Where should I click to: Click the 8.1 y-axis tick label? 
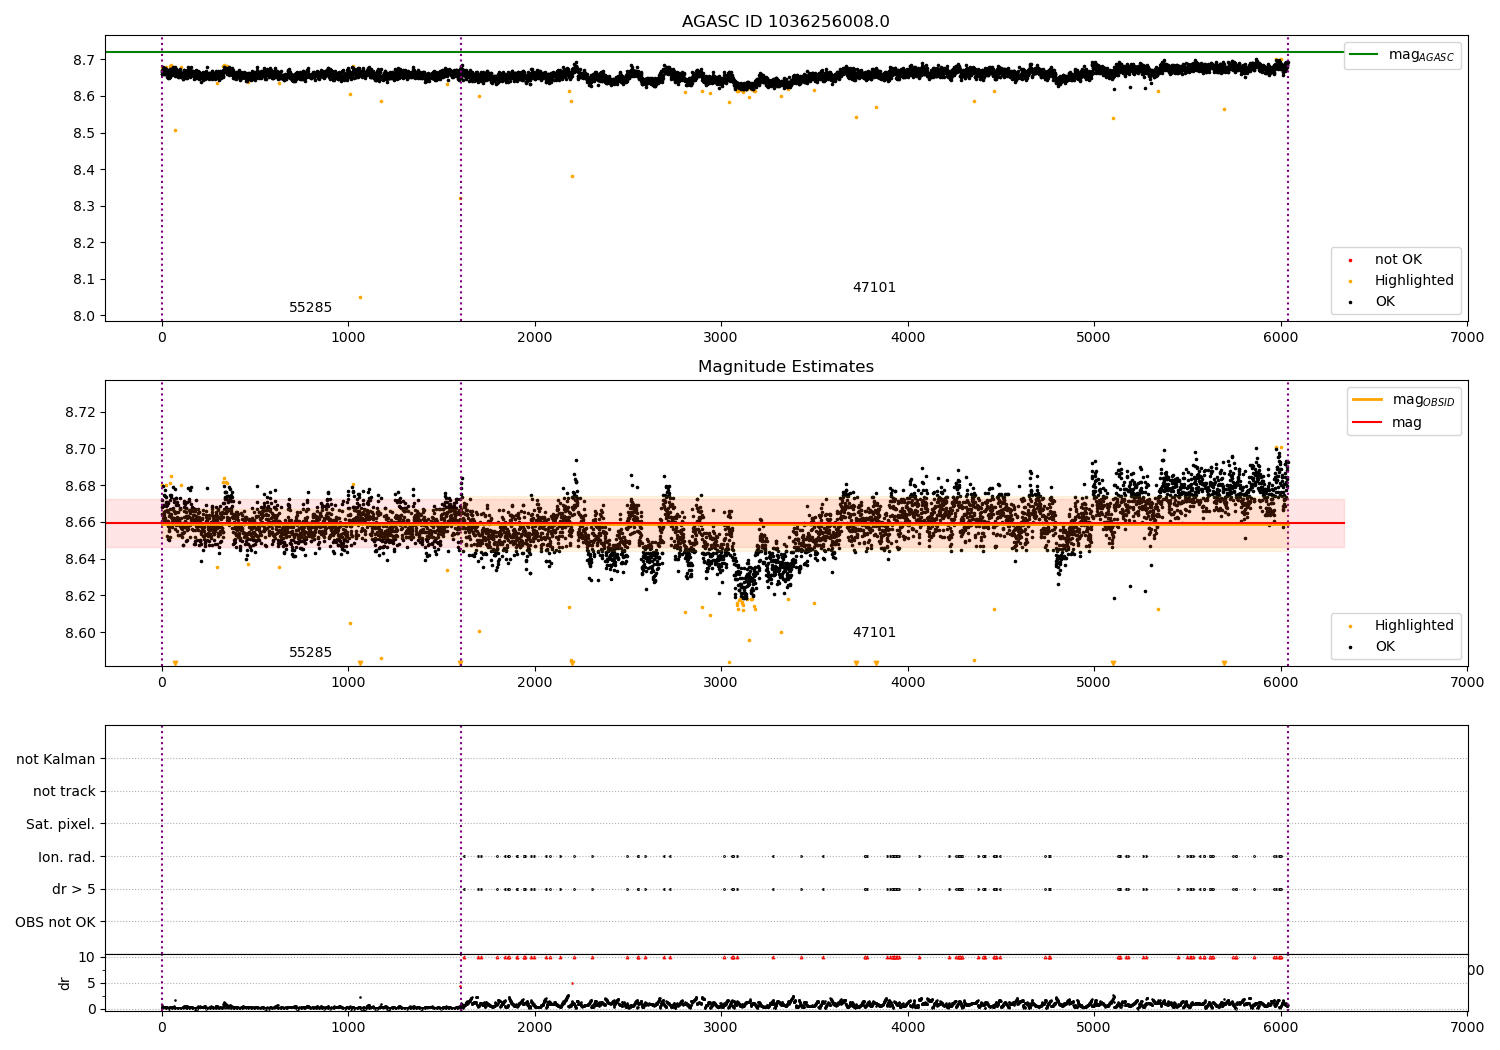(84, 280)
